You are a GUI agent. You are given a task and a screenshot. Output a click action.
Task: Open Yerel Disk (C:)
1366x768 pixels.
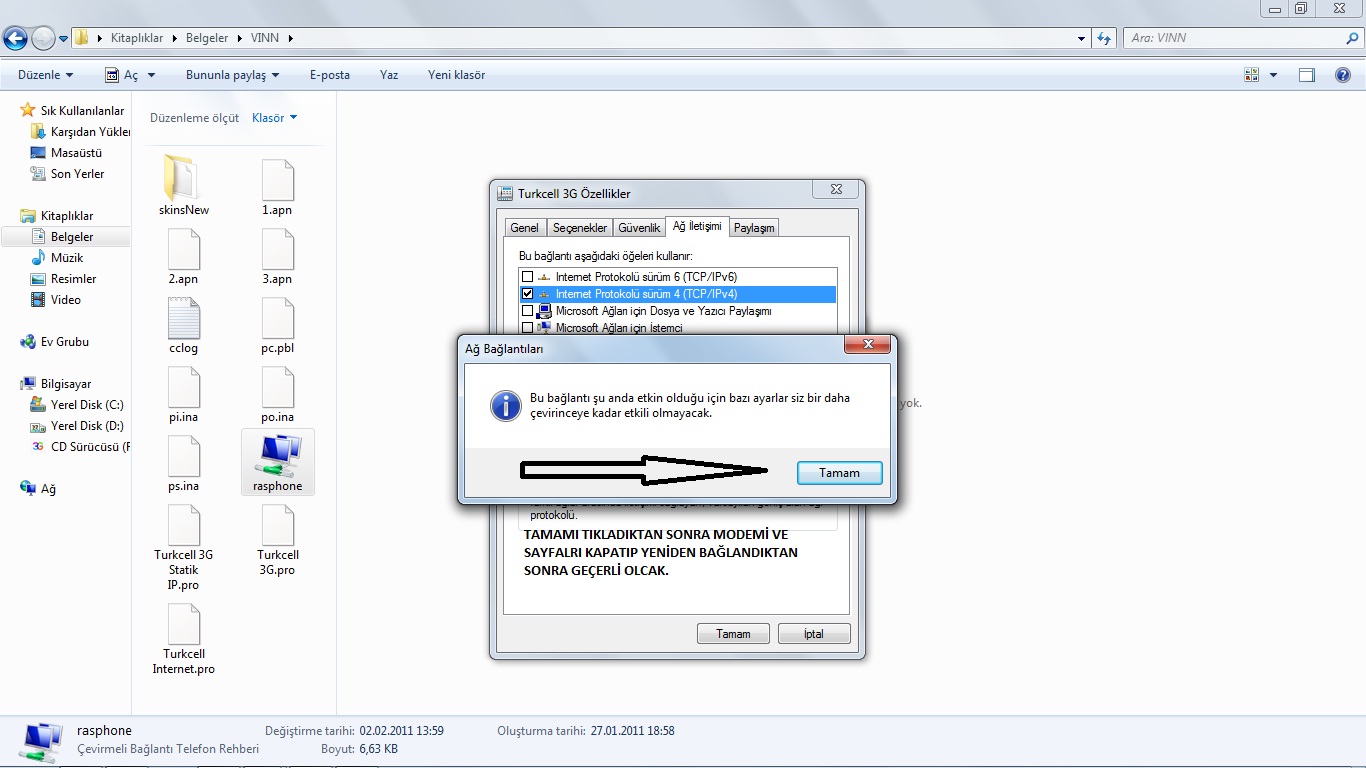click(x=87, y=405)
